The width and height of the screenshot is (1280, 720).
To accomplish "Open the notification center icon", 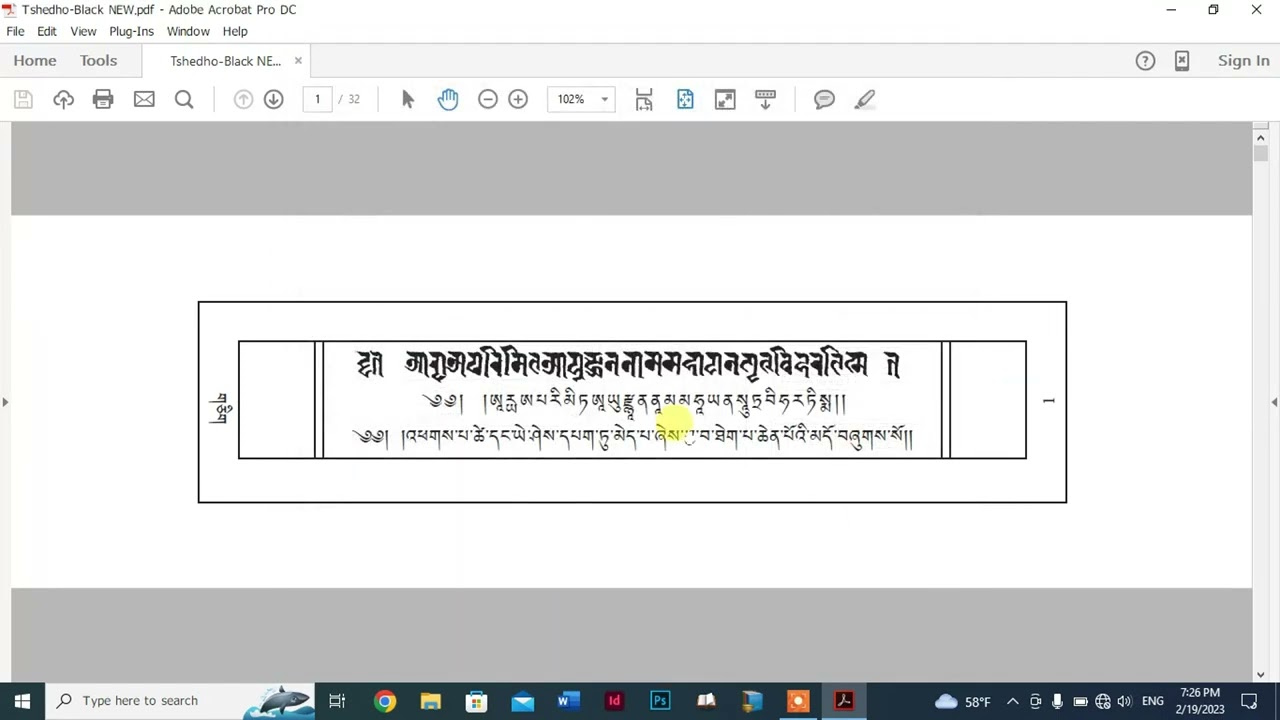I will 1249,701.
